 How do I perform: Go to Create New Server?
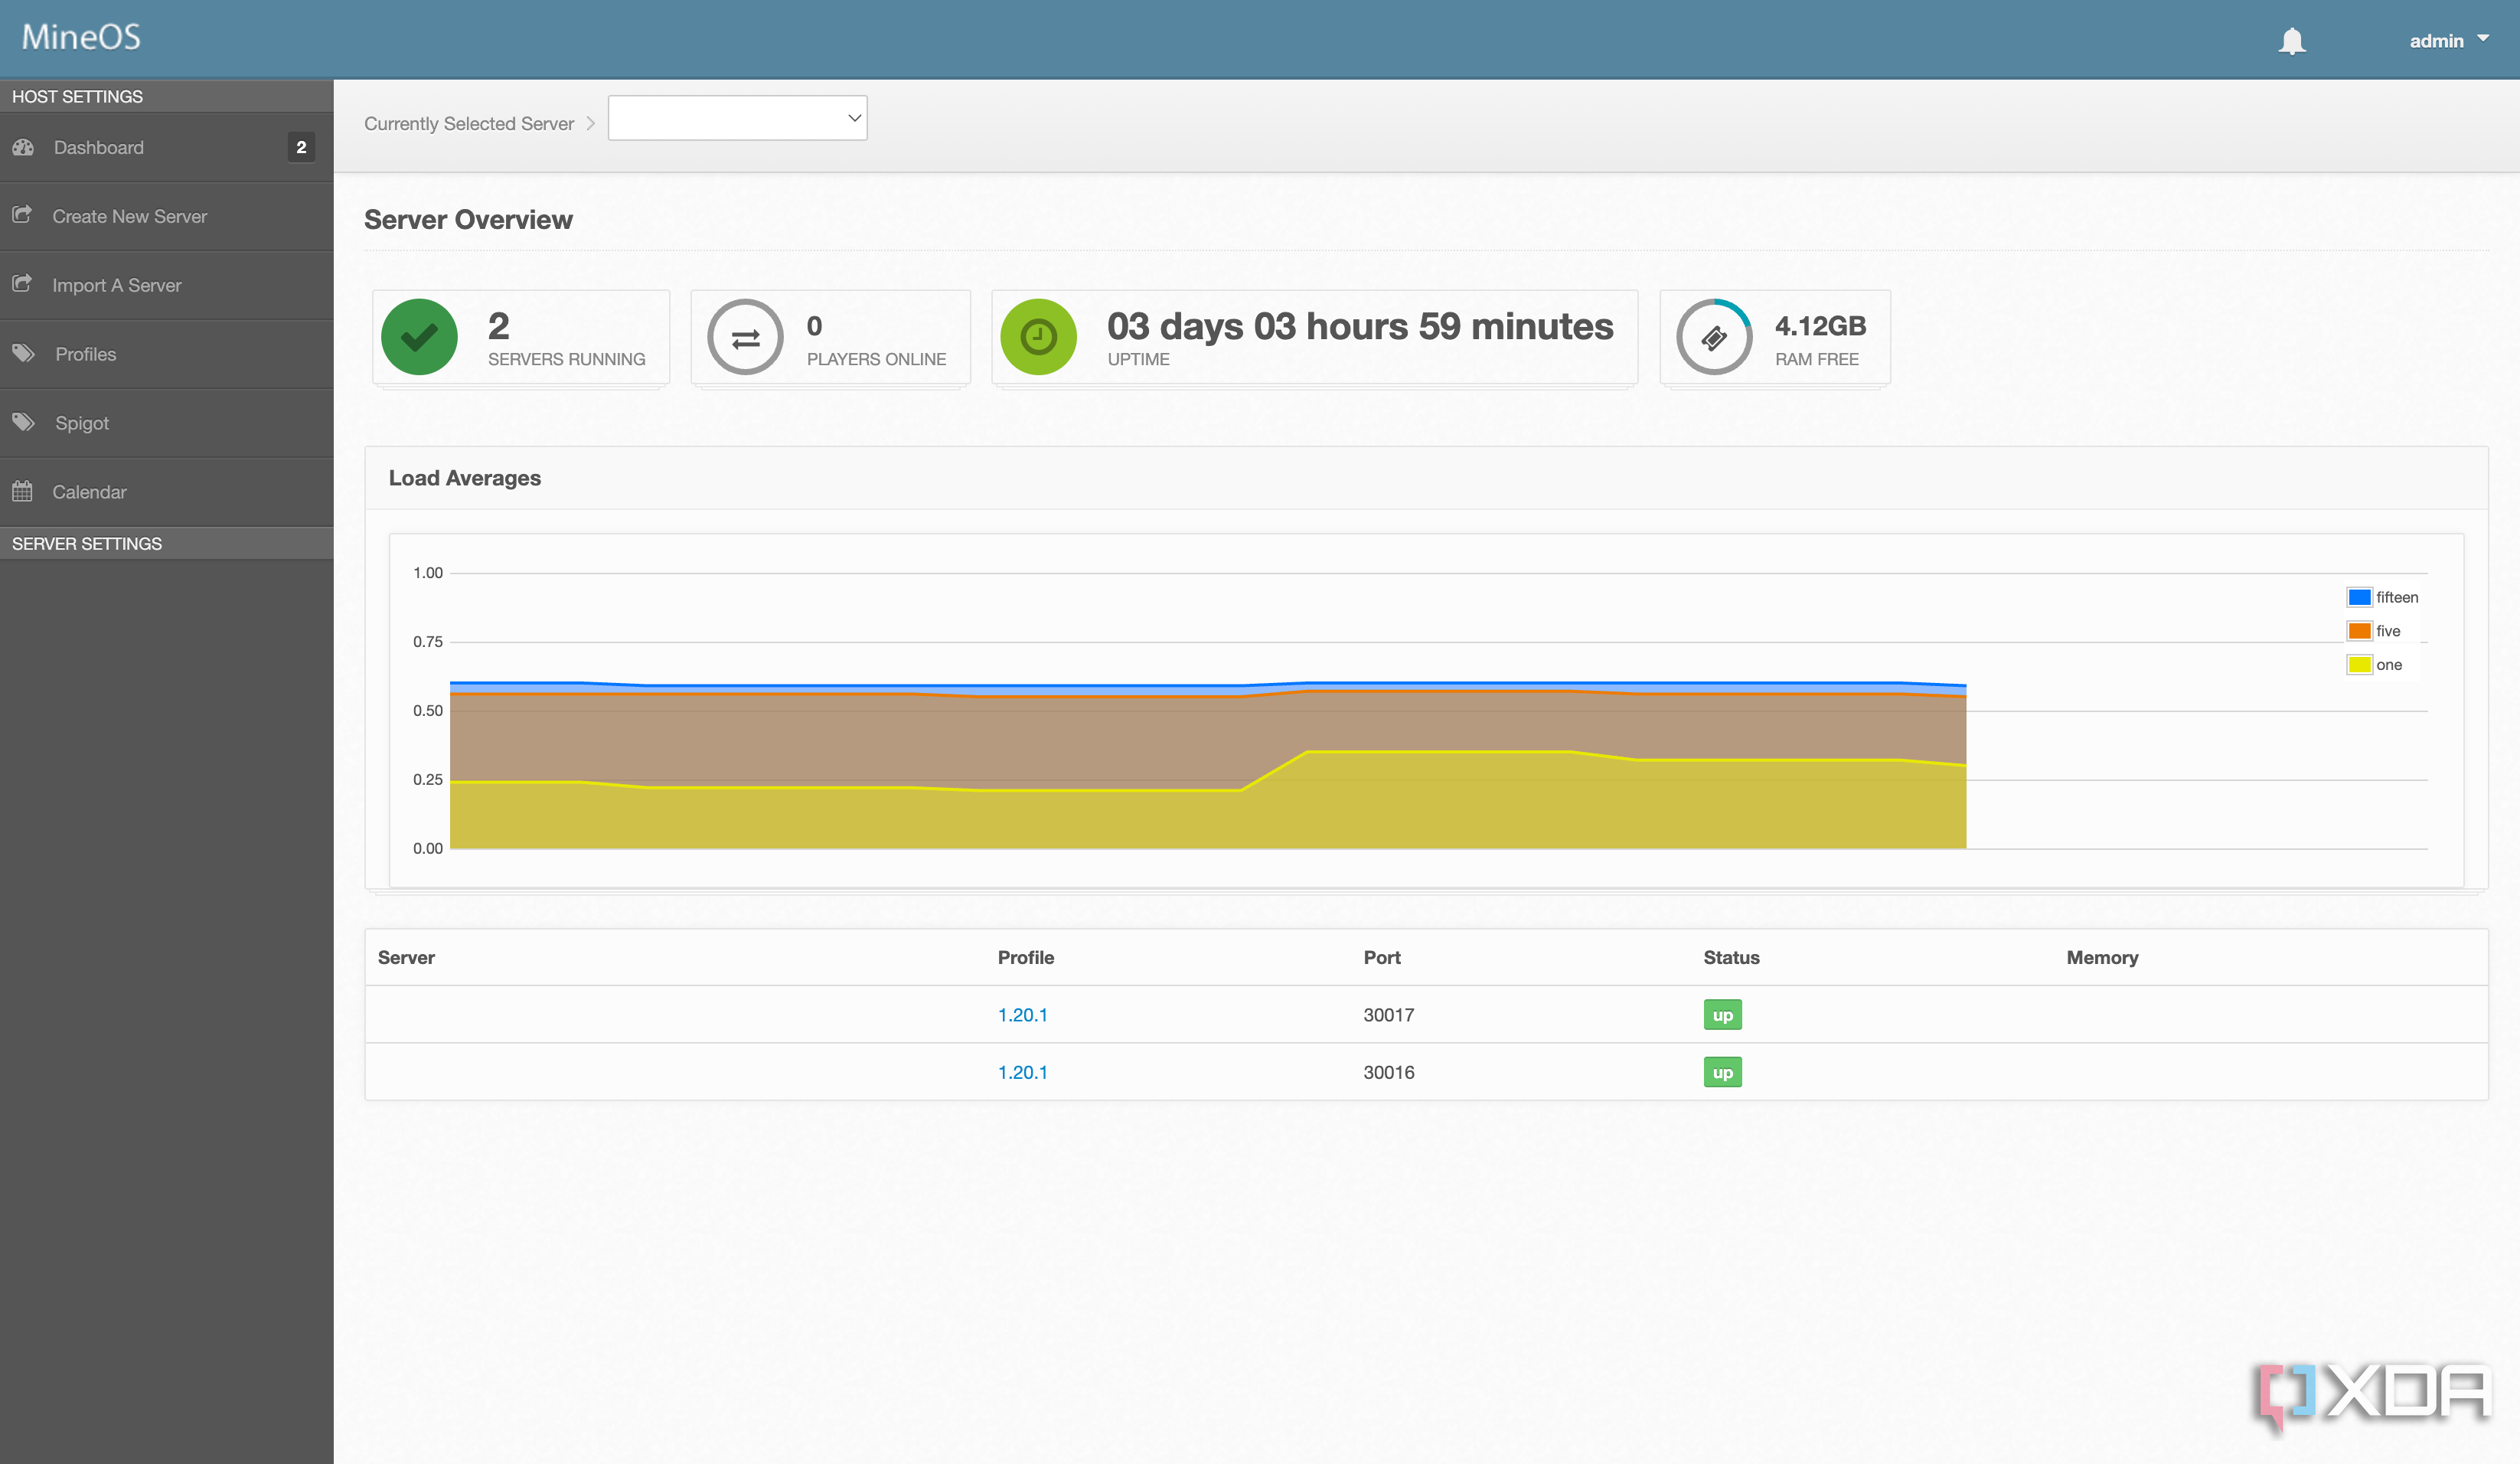click(x=166, y=216)
